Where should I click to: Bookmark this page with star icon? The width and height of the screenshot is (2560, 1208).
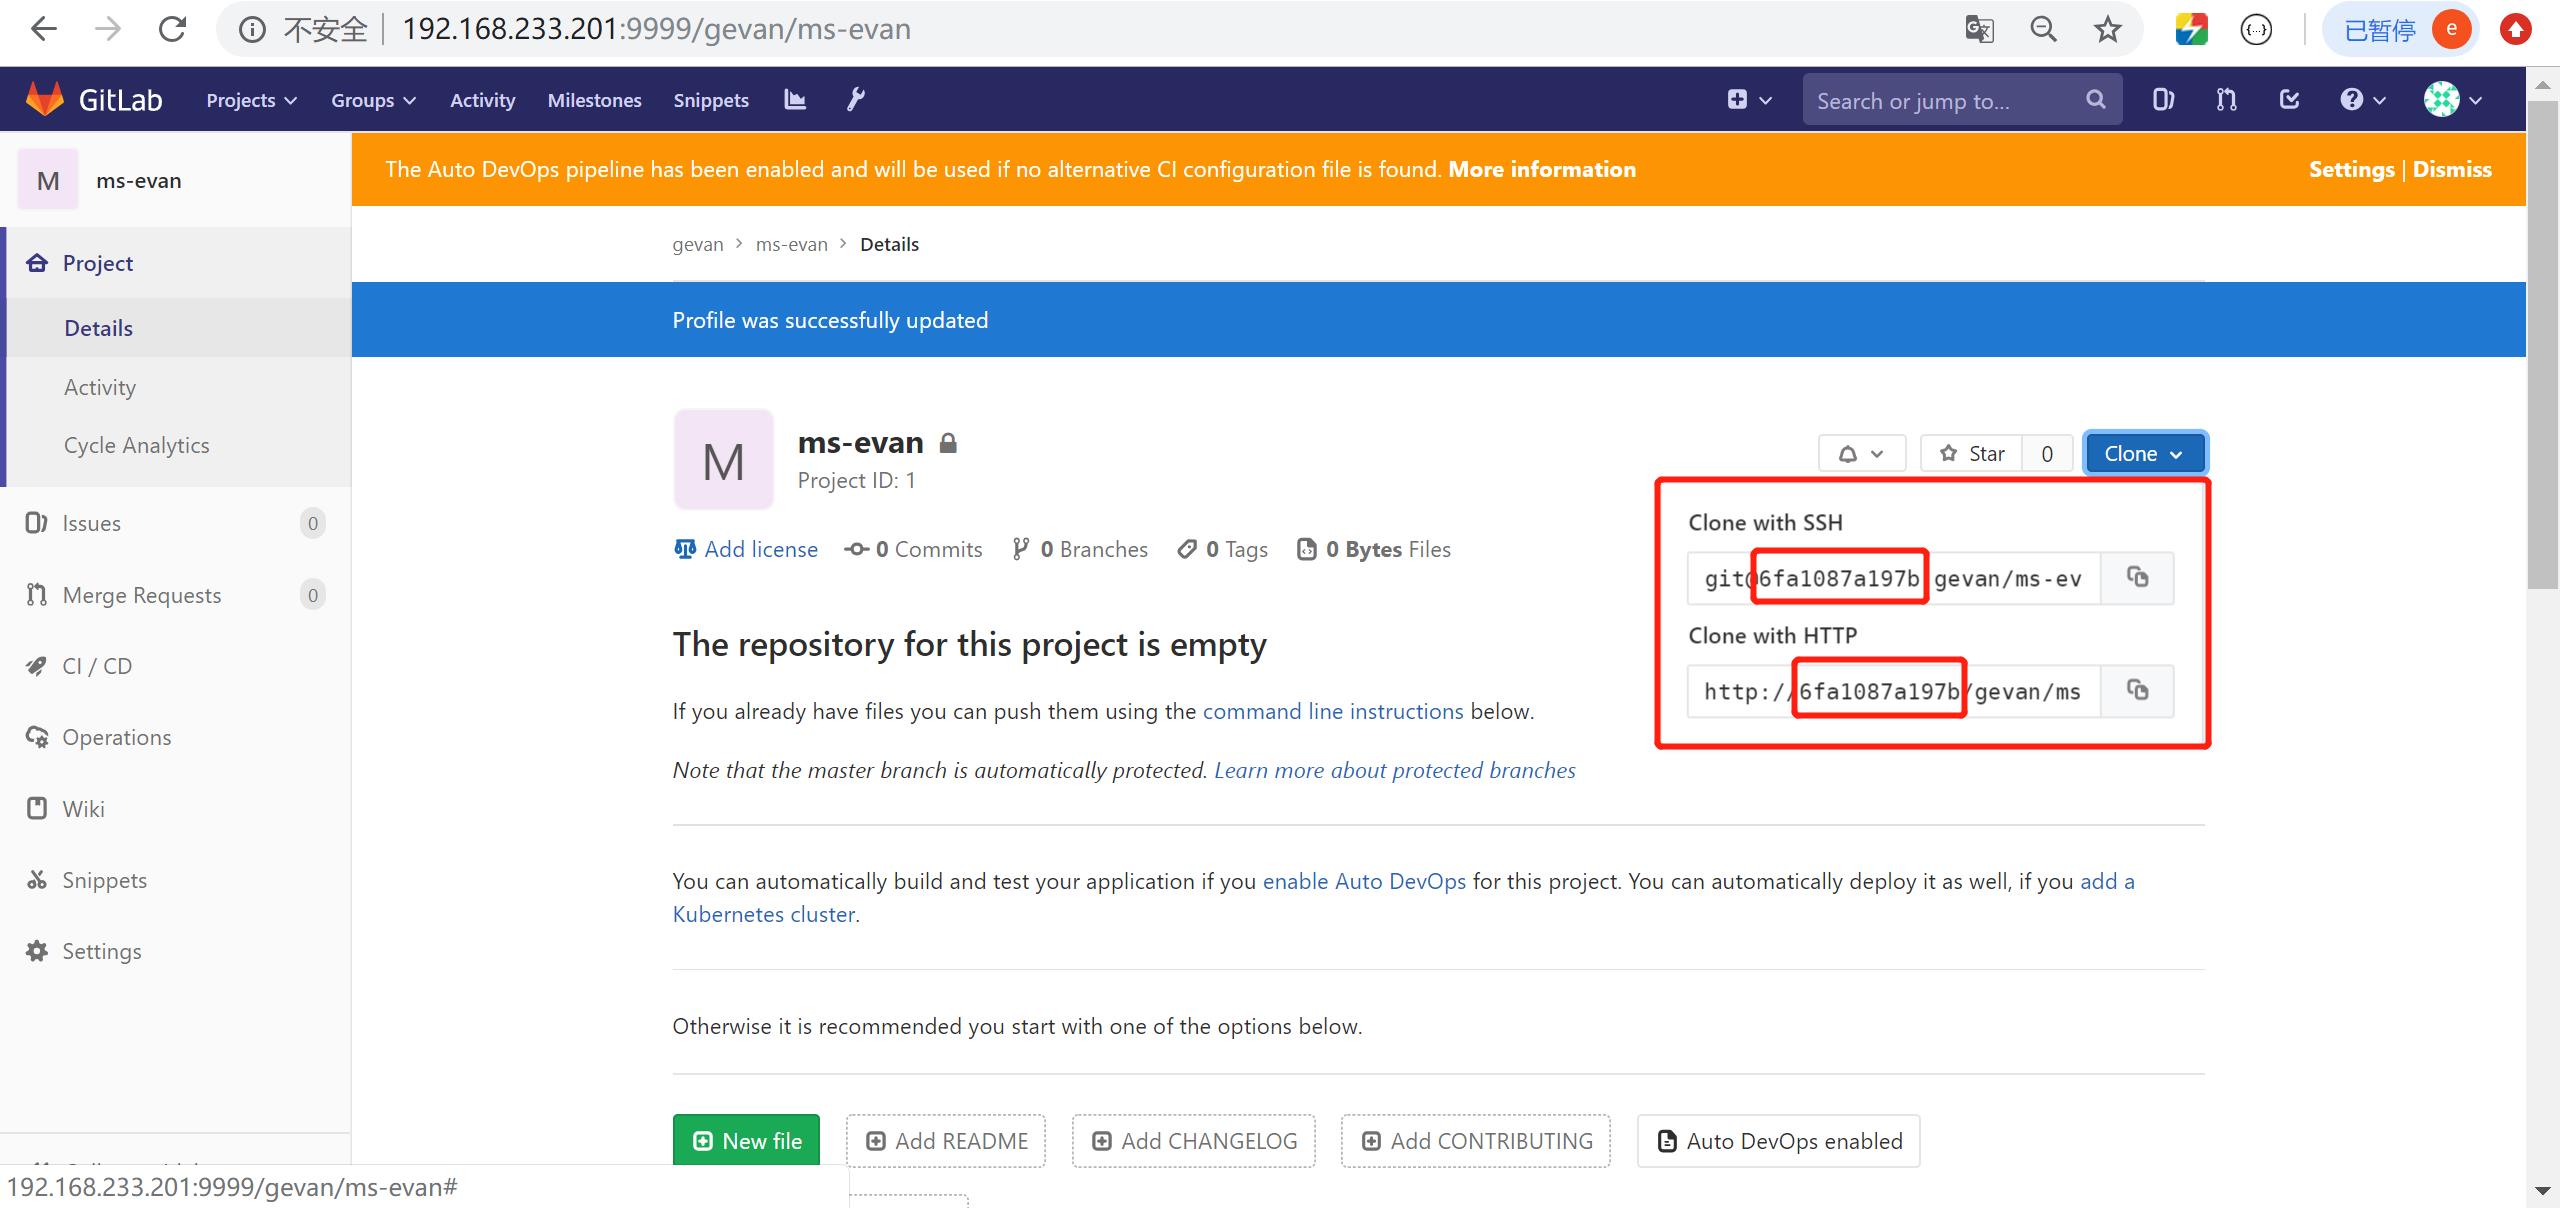[x=2108, y=30]
